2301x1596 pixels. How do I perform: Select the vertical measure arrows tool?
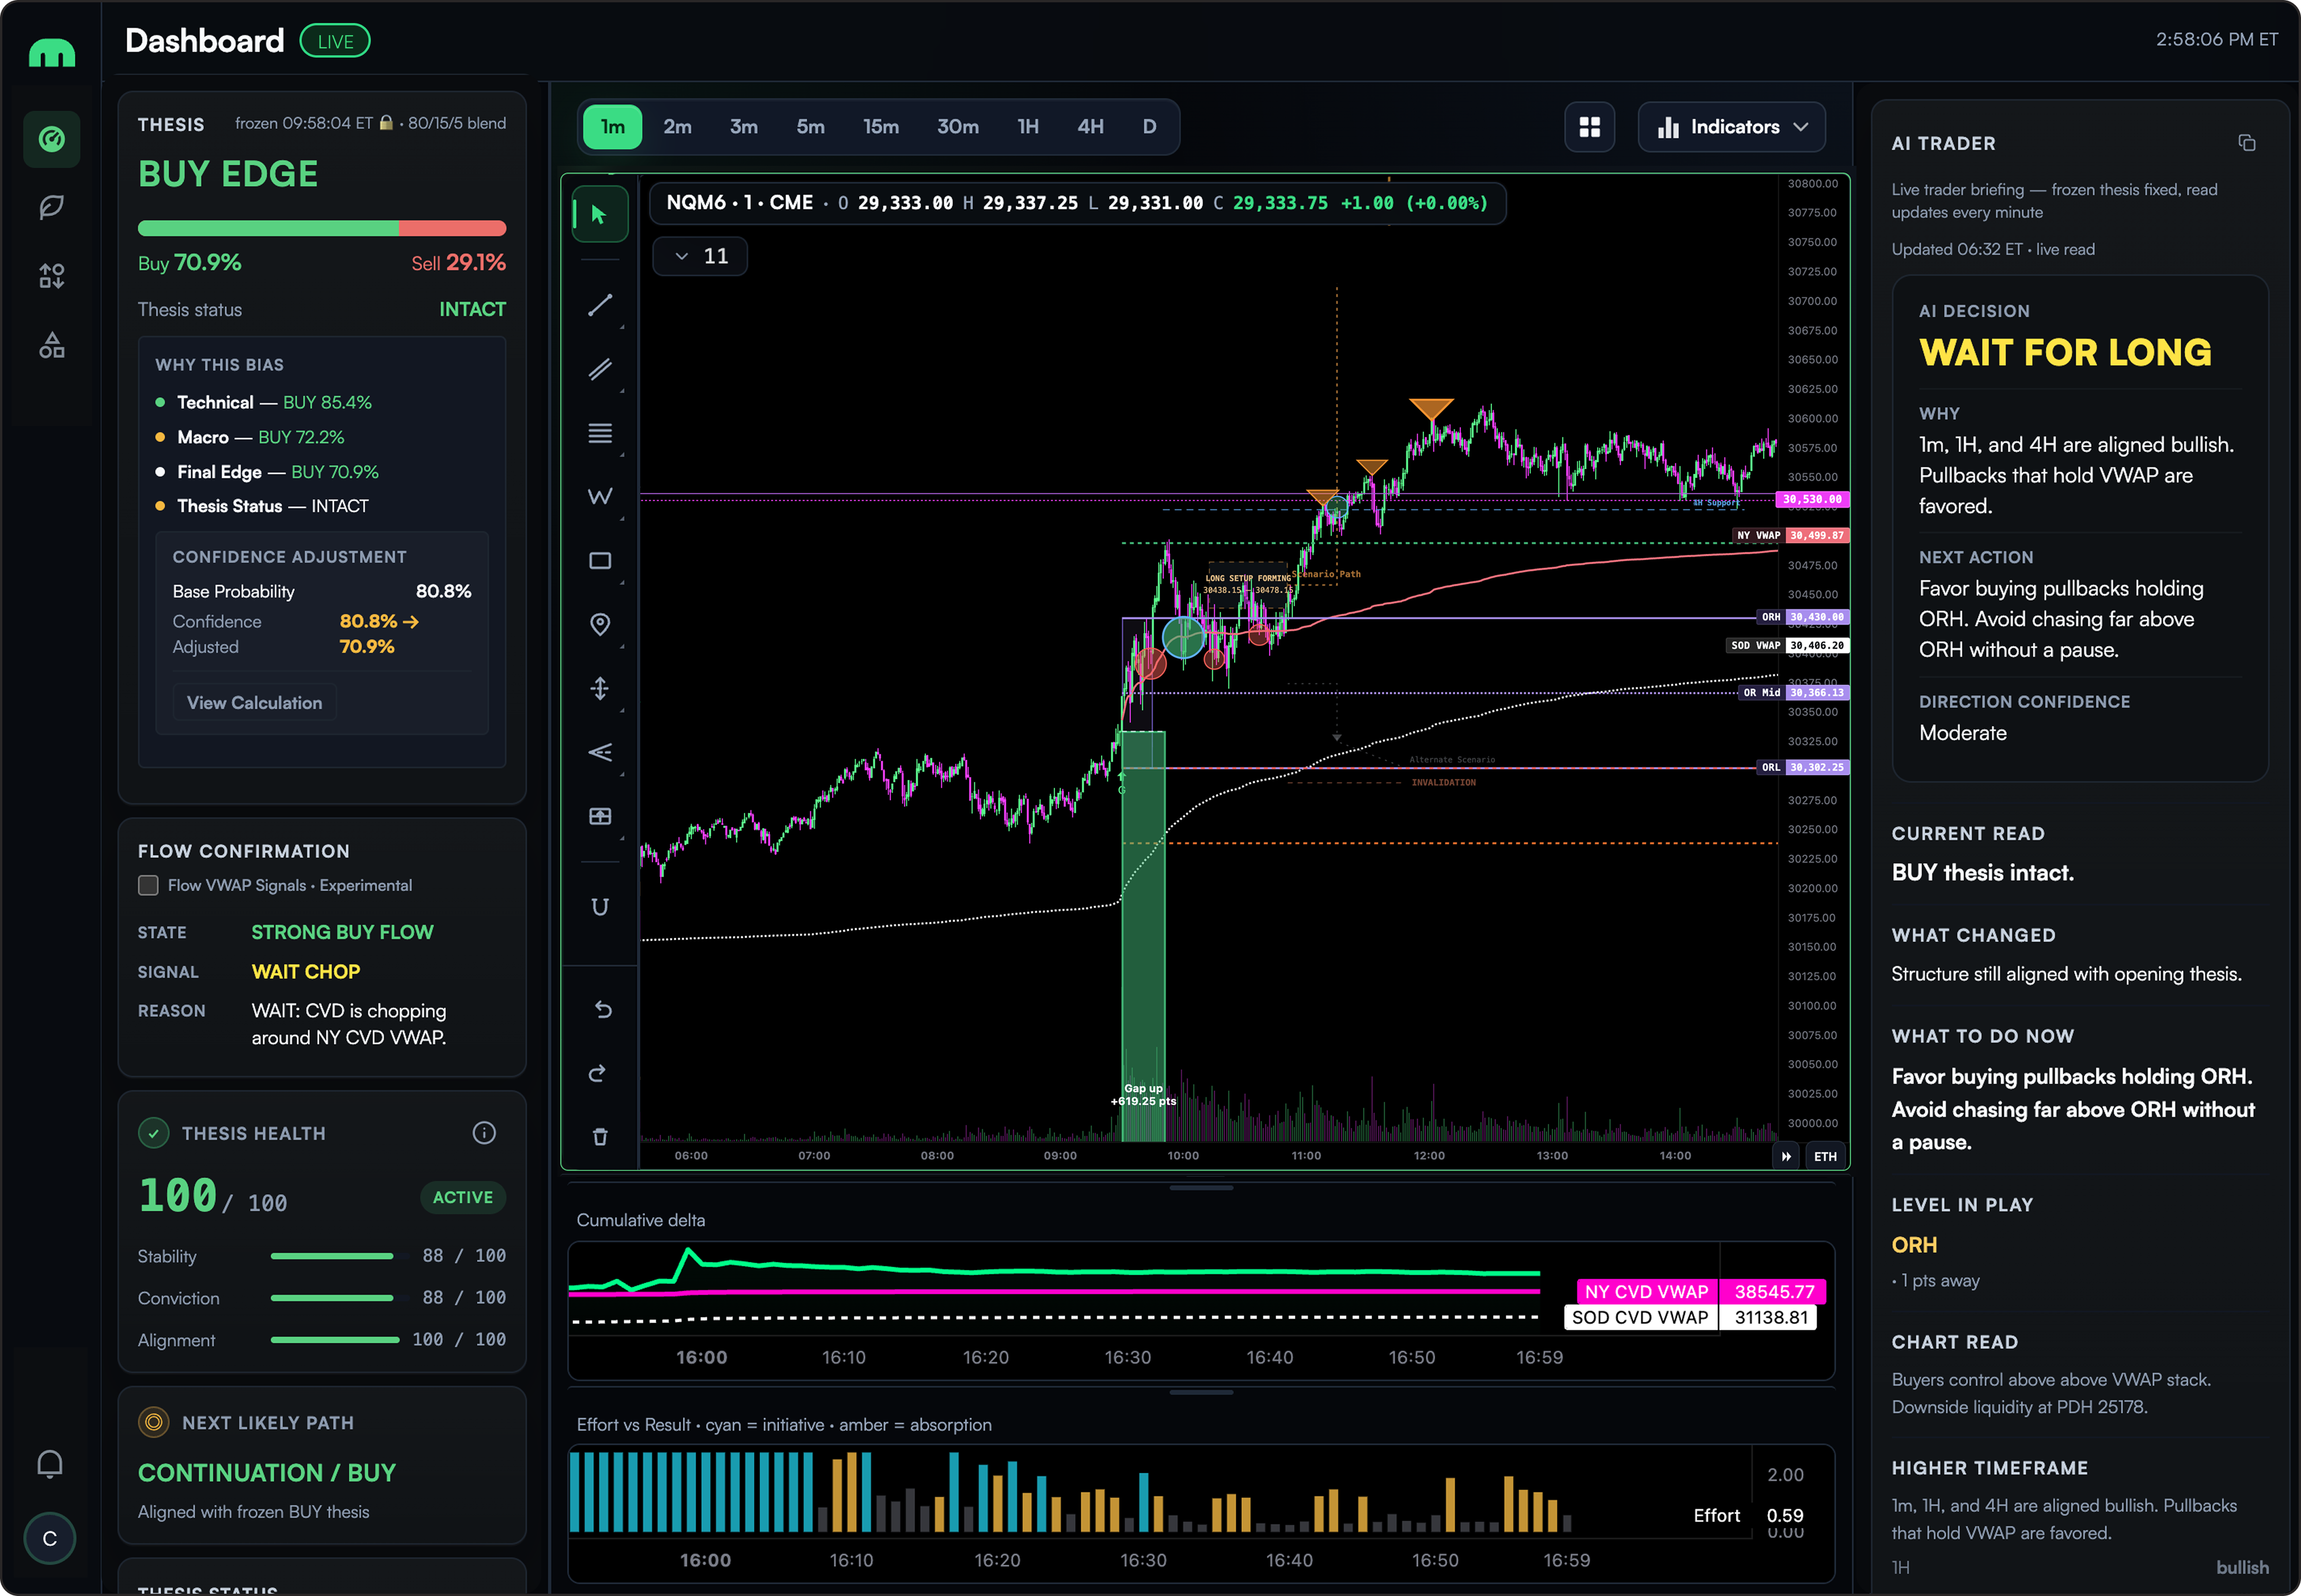[600, 689]
